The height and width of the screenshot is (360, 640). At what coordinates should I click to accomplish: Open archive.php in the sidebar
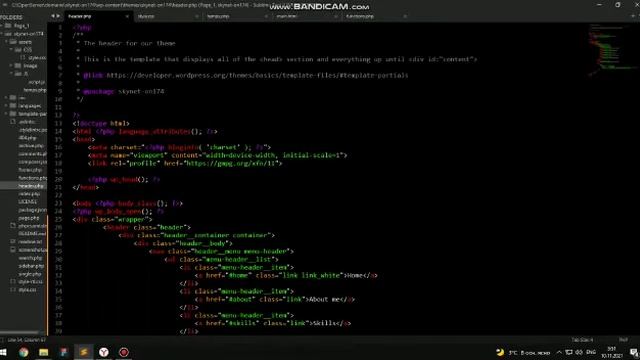(x=31, y=146)
